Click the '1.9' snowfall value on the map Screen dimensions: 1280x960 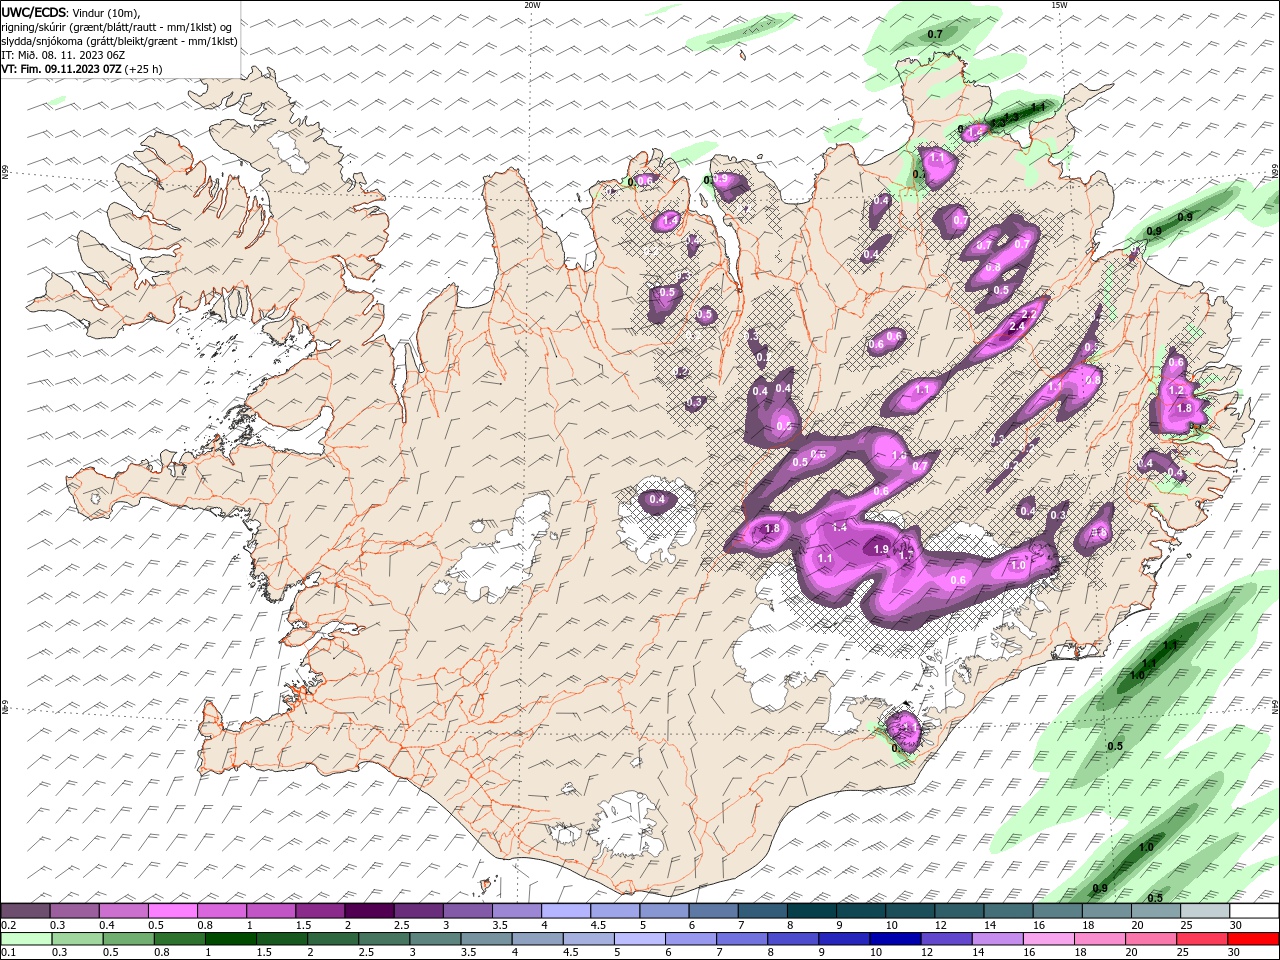(x=881, y=549)
